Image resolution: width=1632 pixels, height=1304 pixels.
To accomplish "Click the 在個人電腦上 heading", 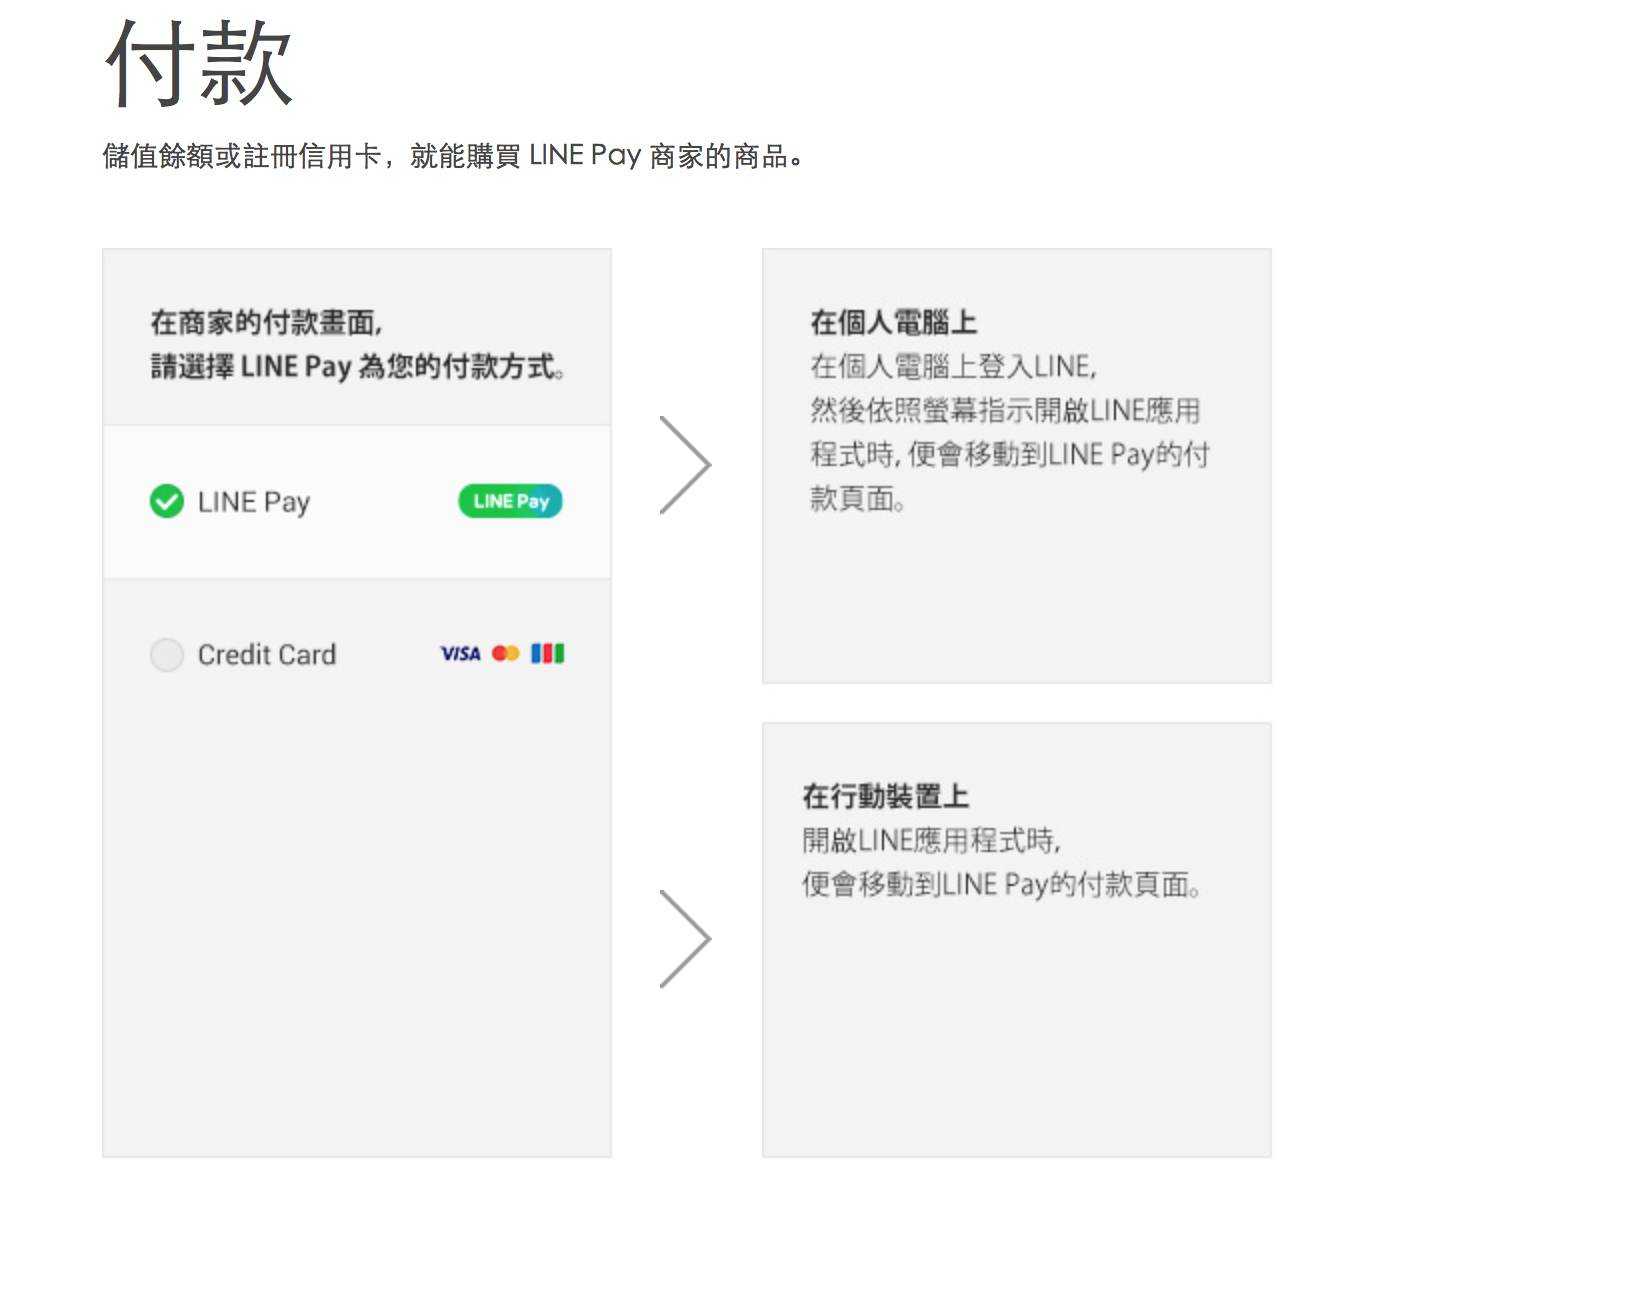I will (x=893, y=322).
